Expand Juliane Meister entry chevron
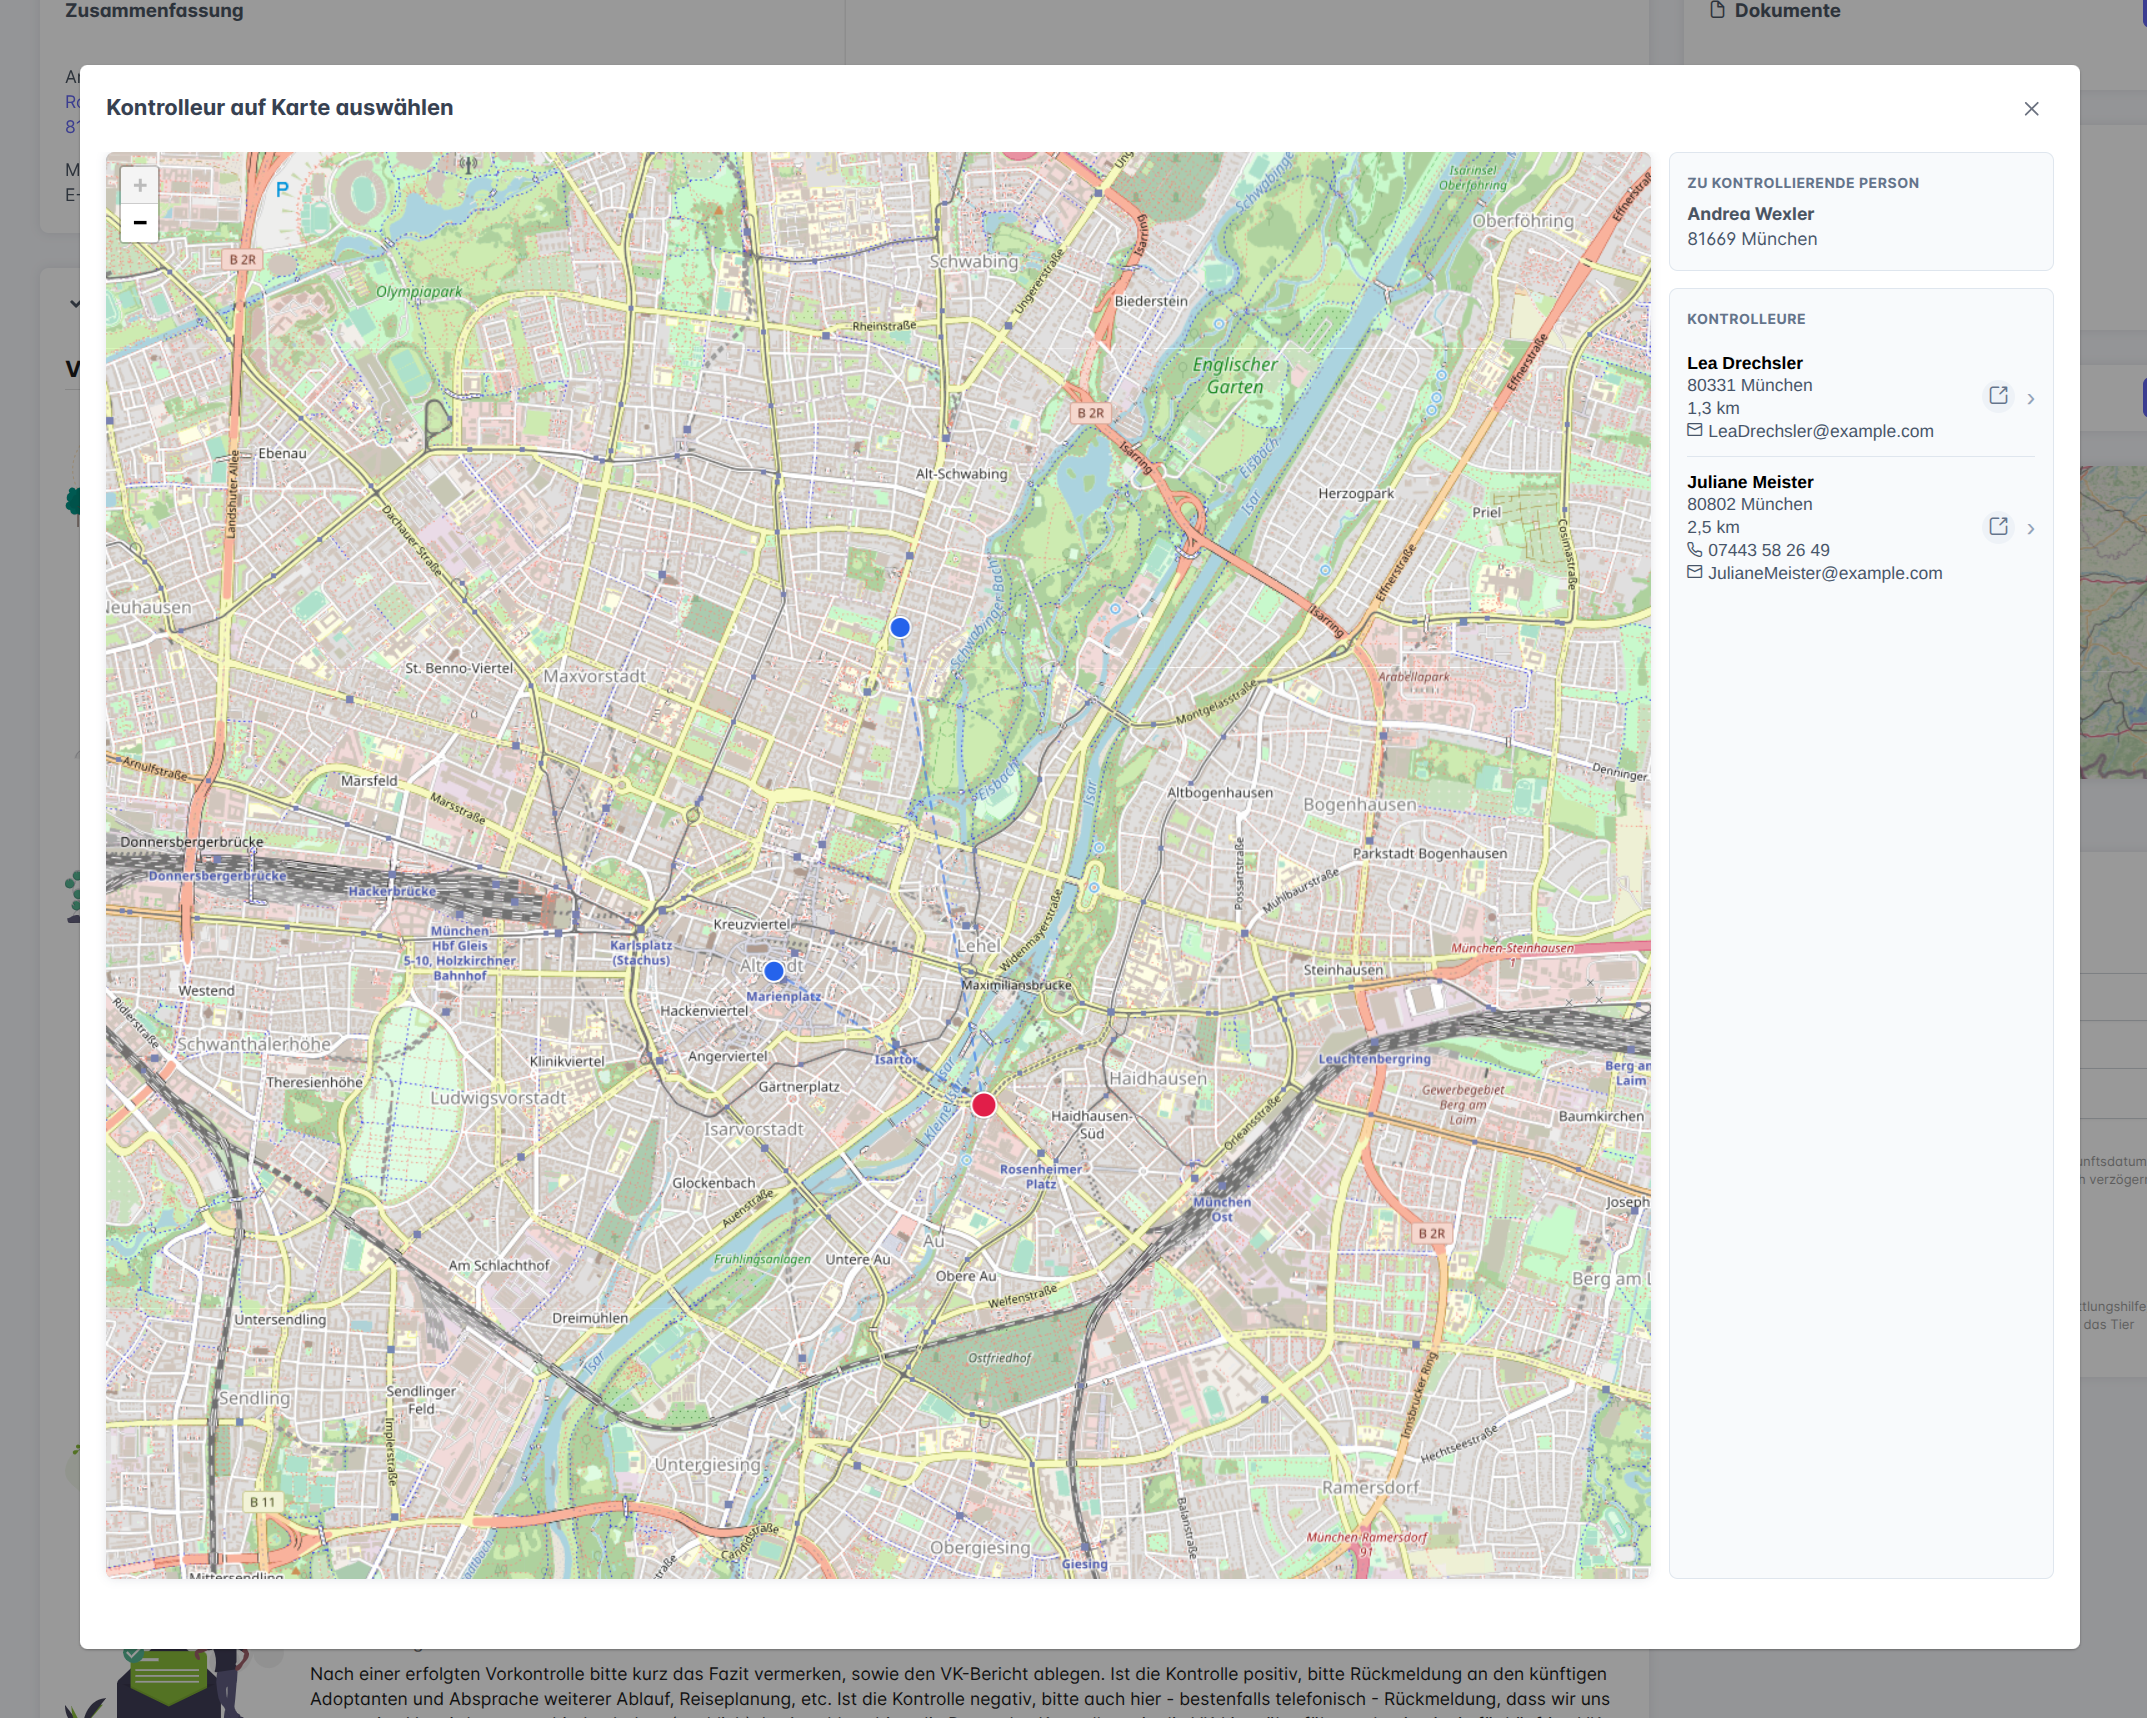This screenshot has width=2147, height=1718. (x=2031, y=528)
